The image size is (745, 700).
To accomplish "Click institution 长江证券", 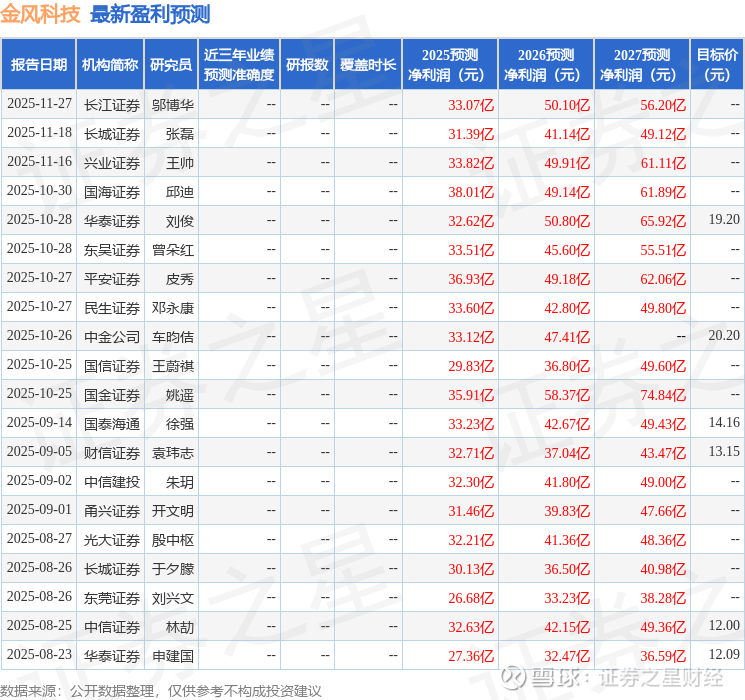I will [112, 105].
